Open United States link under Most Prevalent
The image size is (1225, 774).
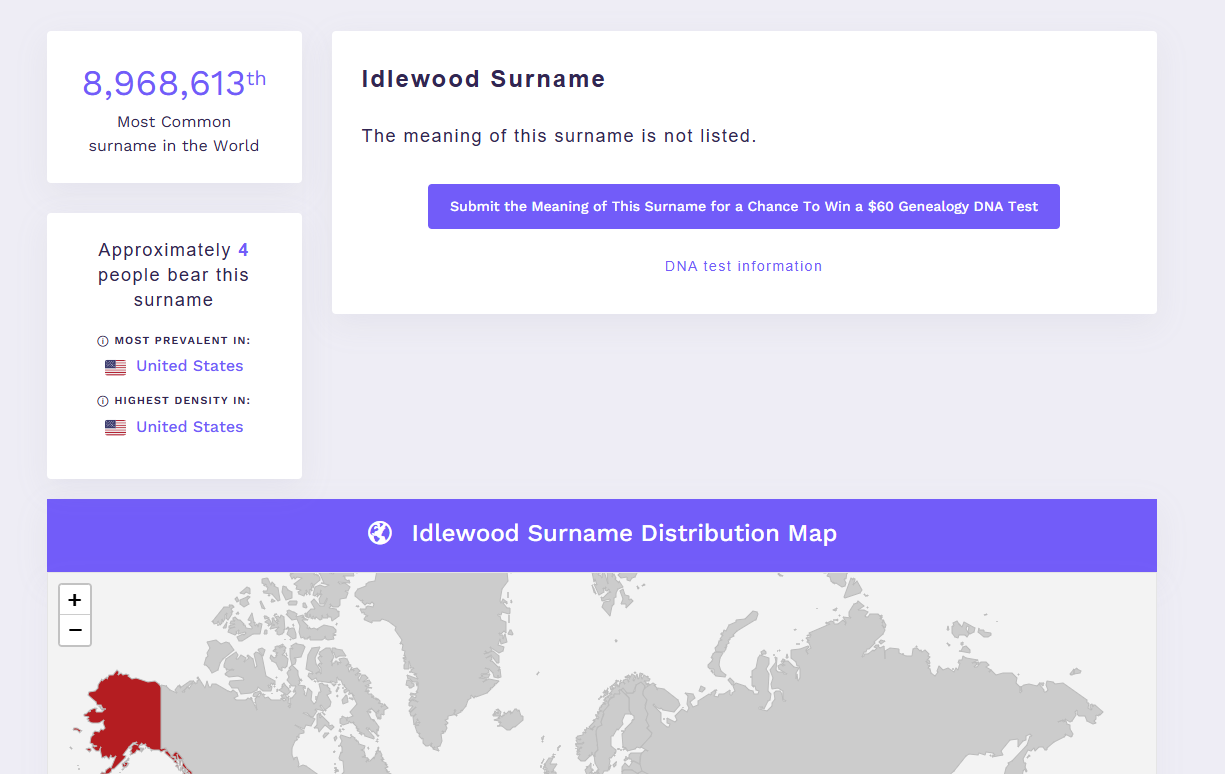(x=189, y=366)
